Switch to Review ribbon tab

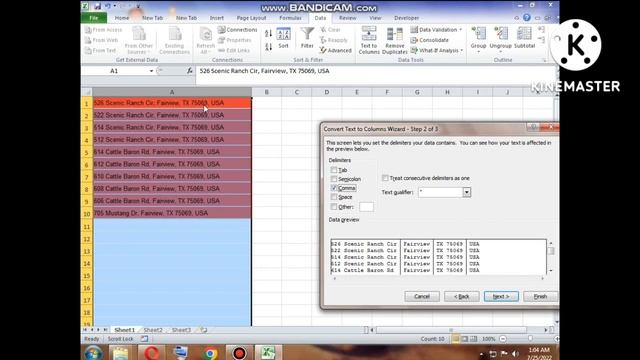[x=347, y=18]
